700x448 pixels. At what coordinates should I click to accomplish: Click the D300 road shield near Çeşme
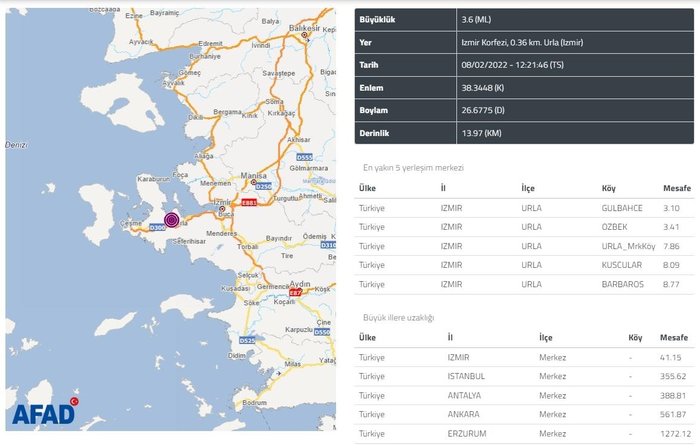coord(157,228)
